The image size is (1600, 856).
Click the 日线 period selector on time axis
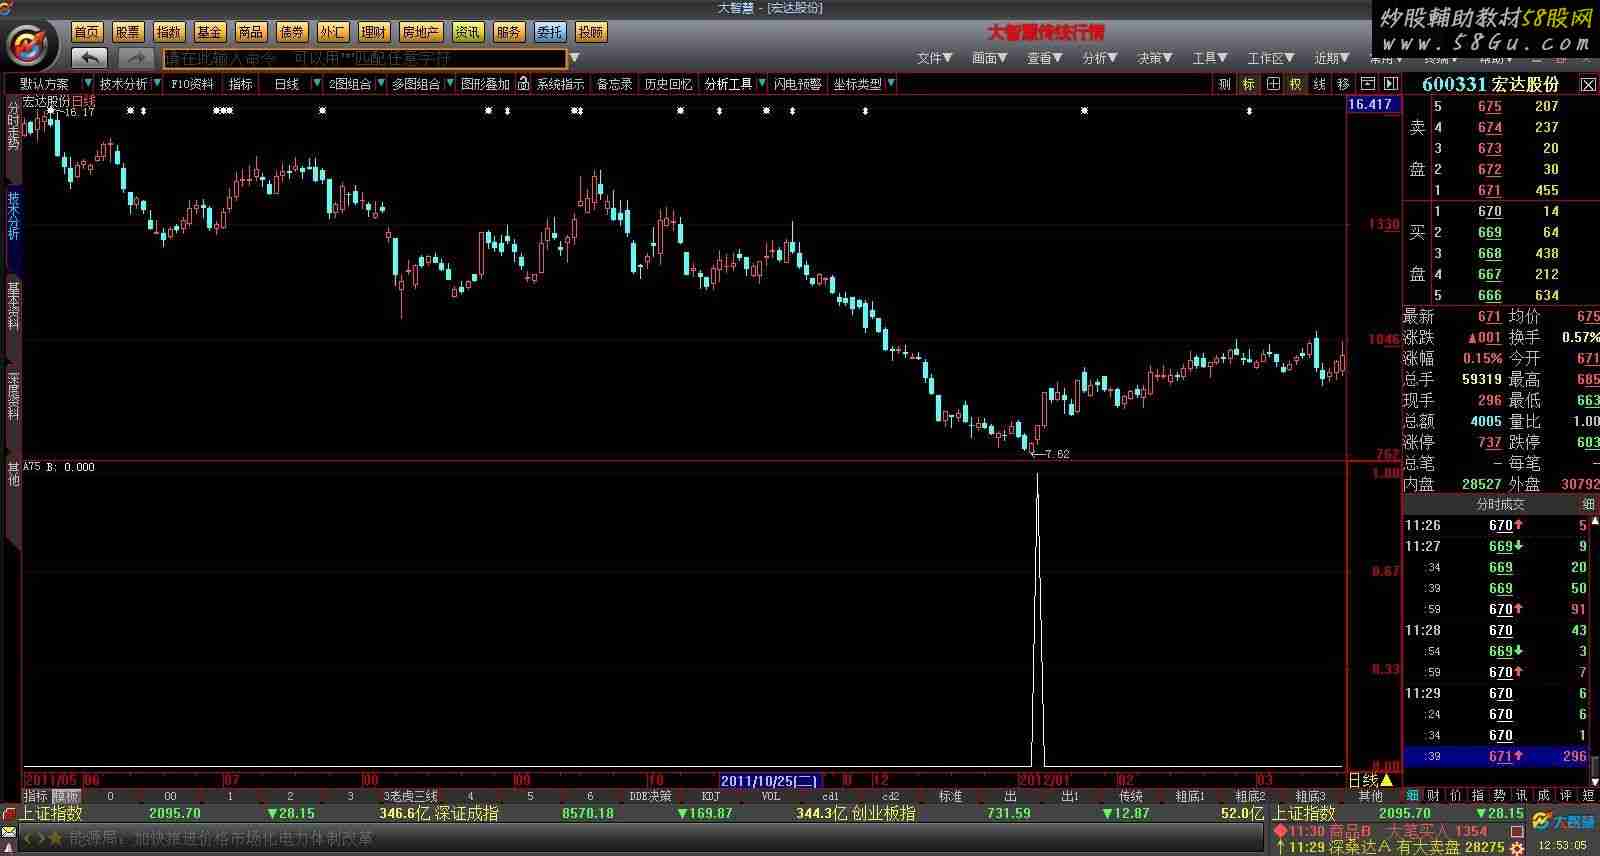click(1371, 780)
